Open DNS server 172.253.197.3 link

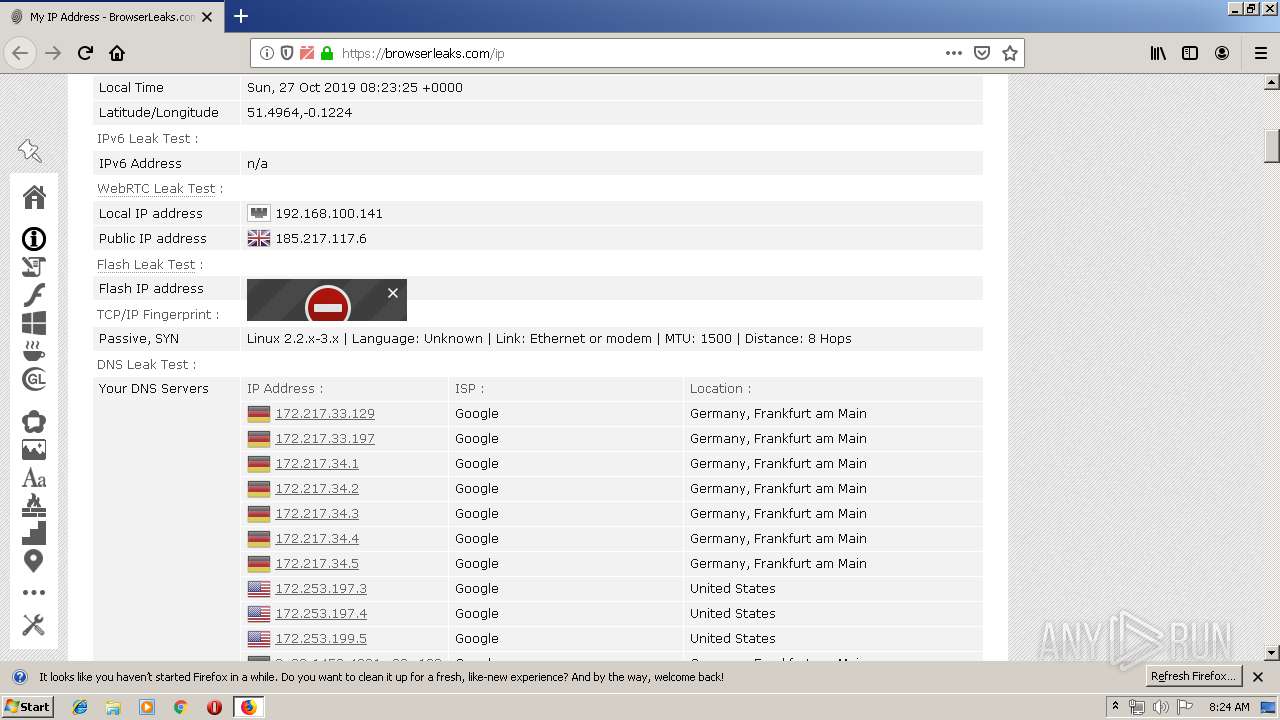321,588
